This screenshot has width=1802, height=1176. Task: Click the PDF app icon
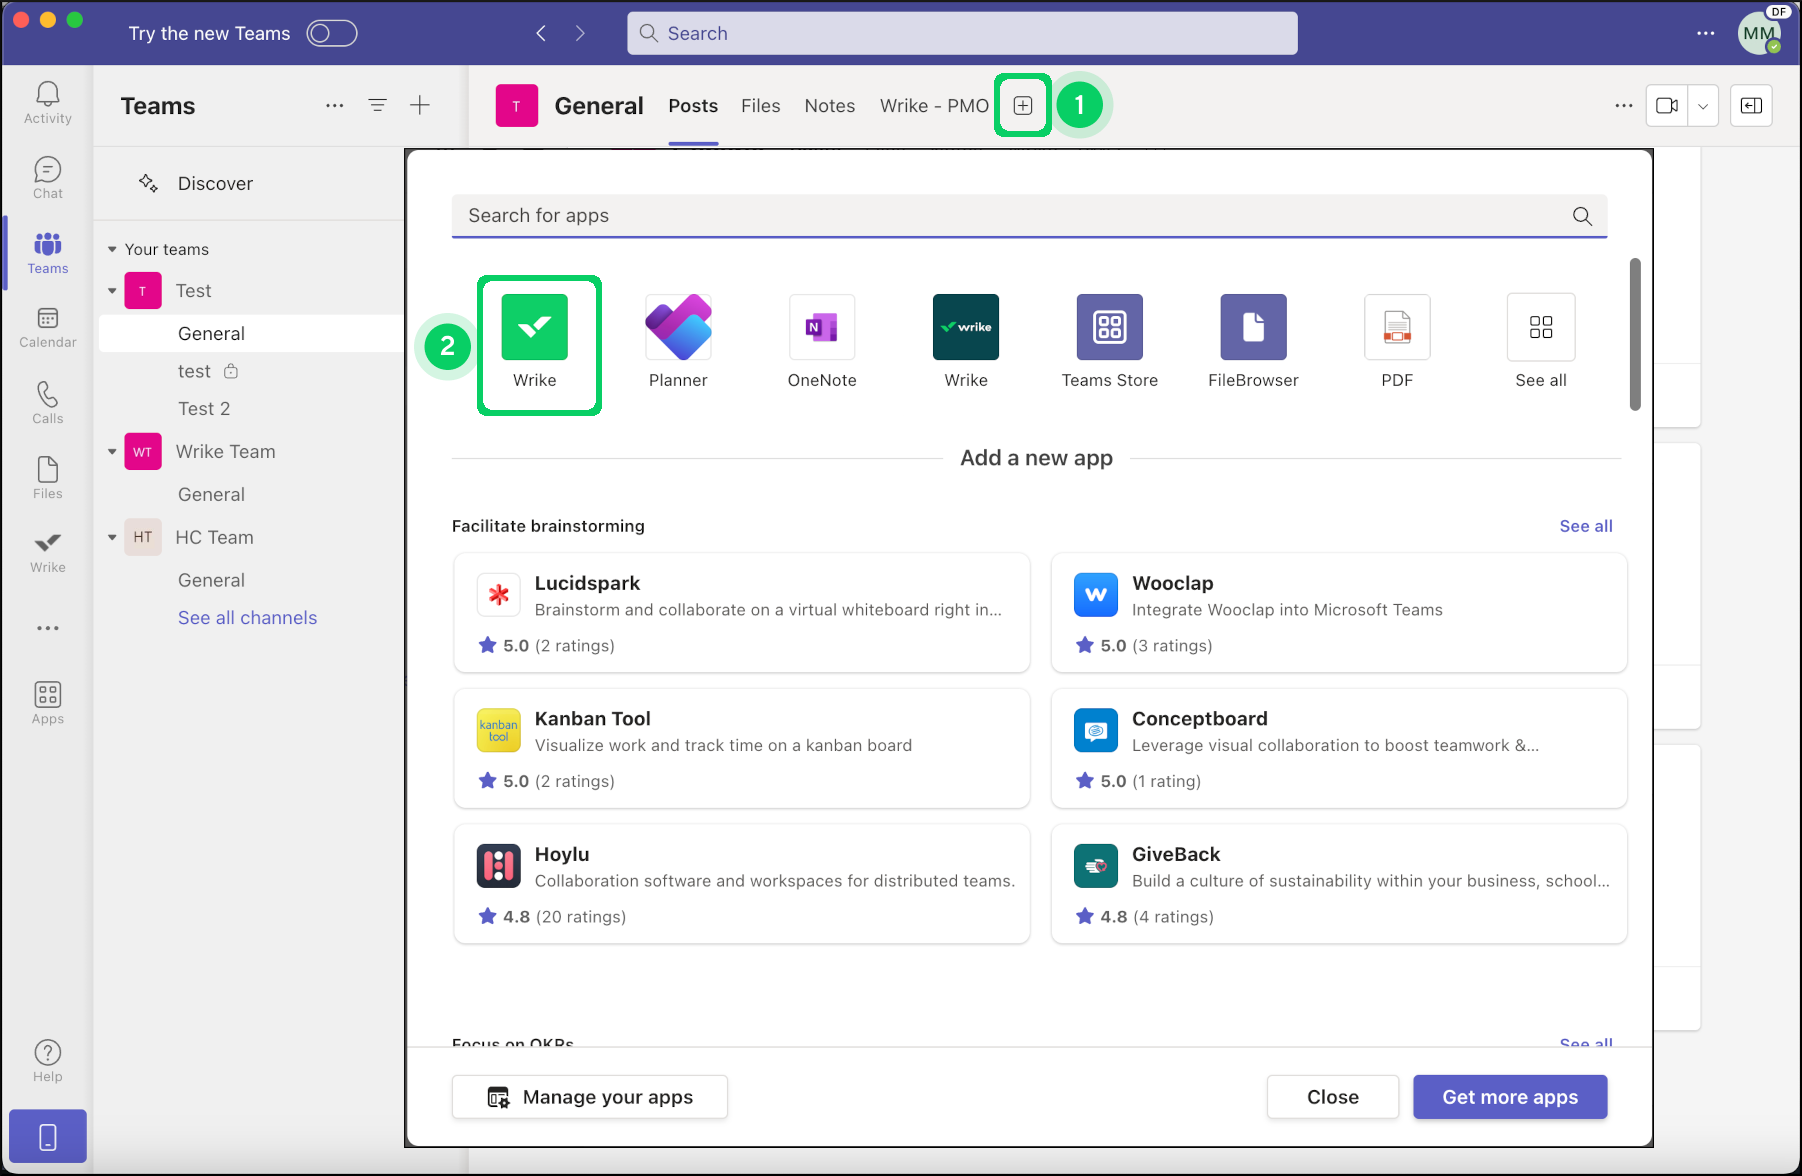pyautogui.click(x=1397, y=327)
